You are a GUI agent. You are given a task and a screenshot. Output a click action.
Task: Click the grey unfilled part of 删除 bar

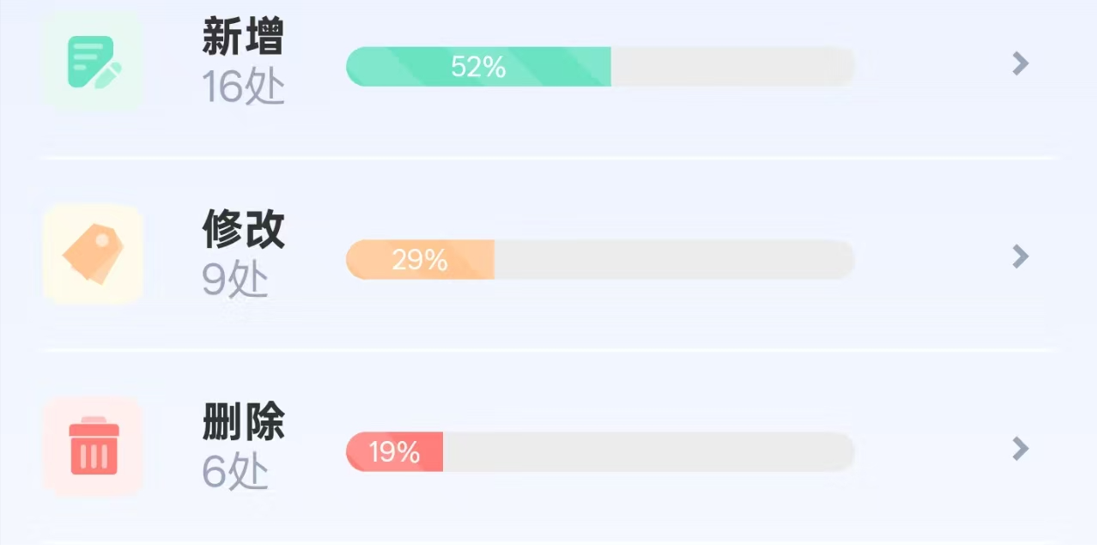pyautogui.click(x=648, y=452)
